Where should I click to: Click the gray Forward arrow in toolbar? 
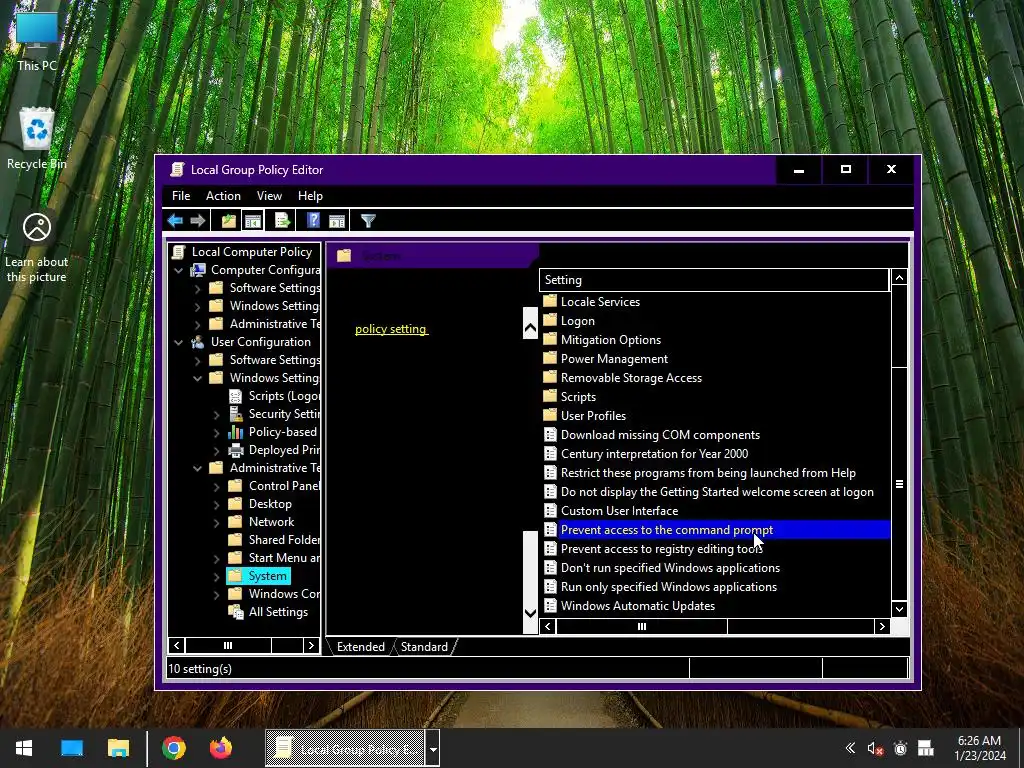[x=198, y=221]
